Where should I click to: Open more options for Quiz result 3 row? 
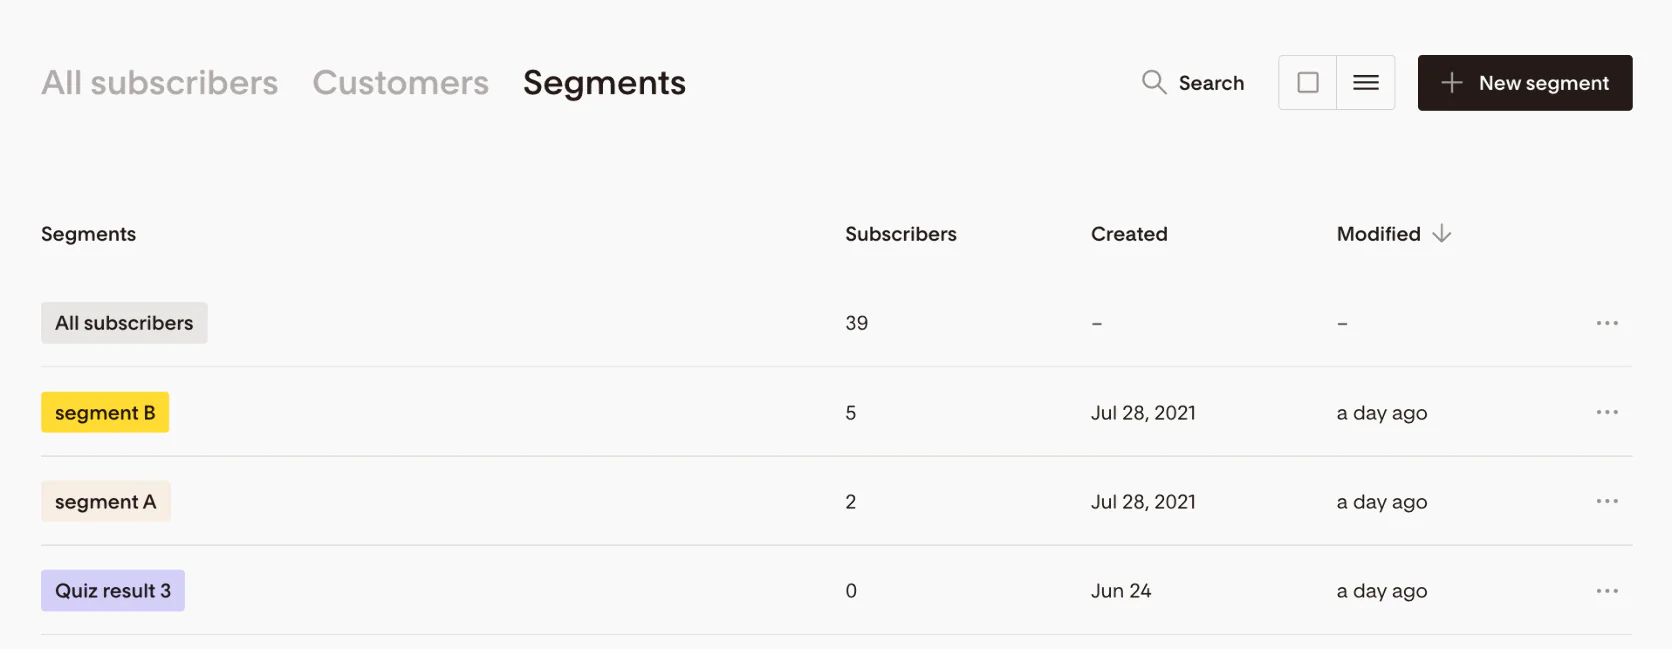coord(1607,591)
